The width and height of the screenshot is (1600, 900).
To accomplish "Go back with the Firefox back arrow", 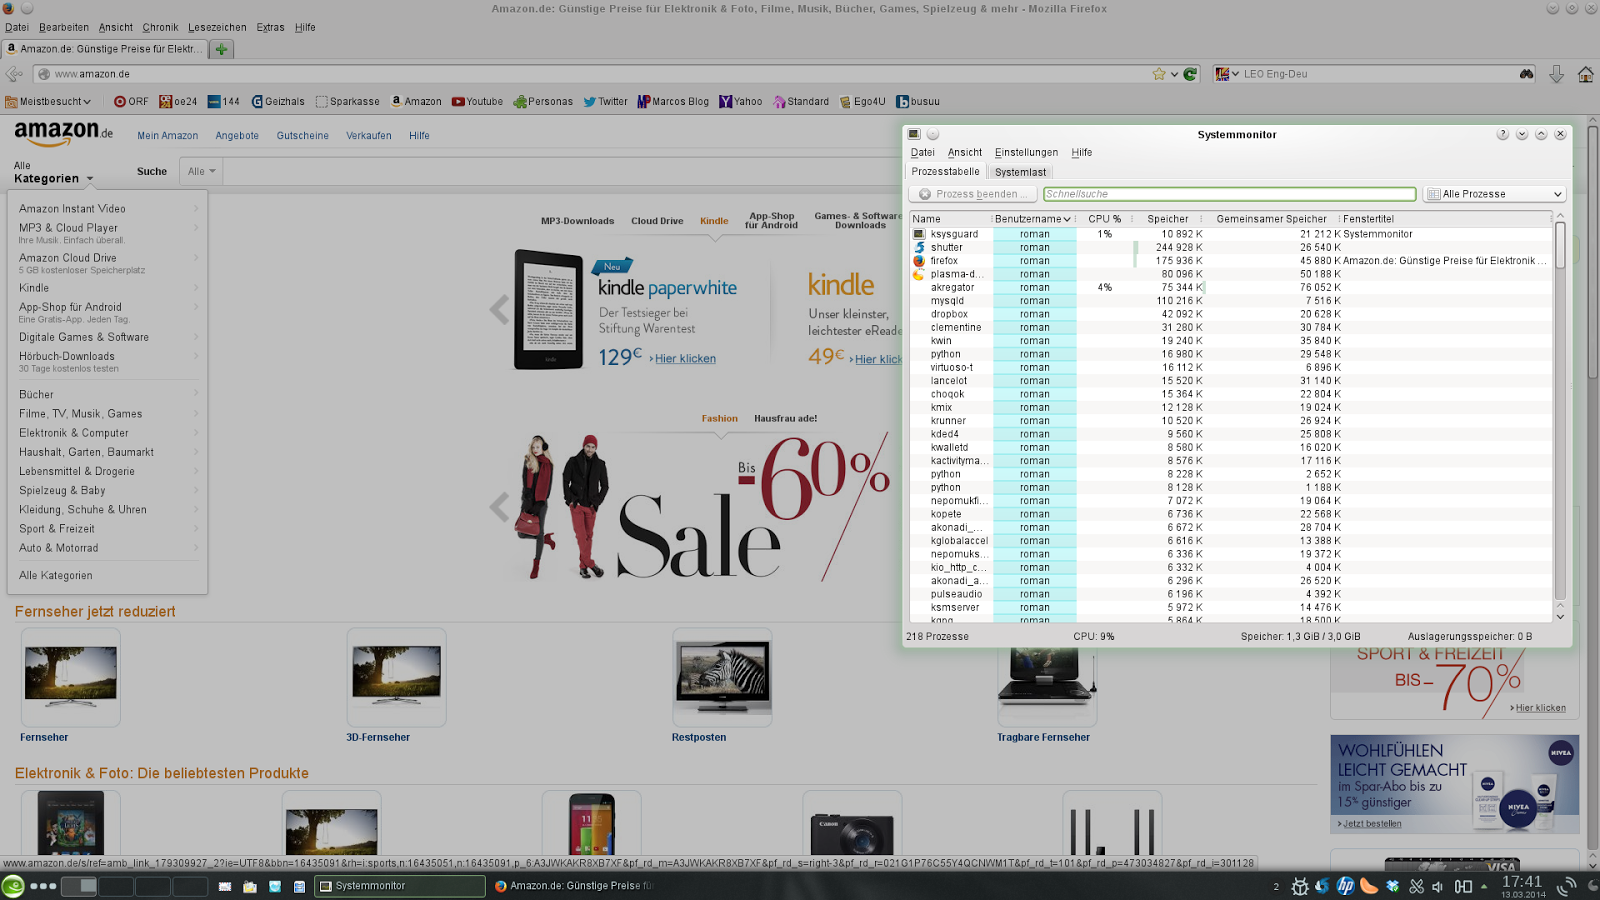I will tap(14, 74).
